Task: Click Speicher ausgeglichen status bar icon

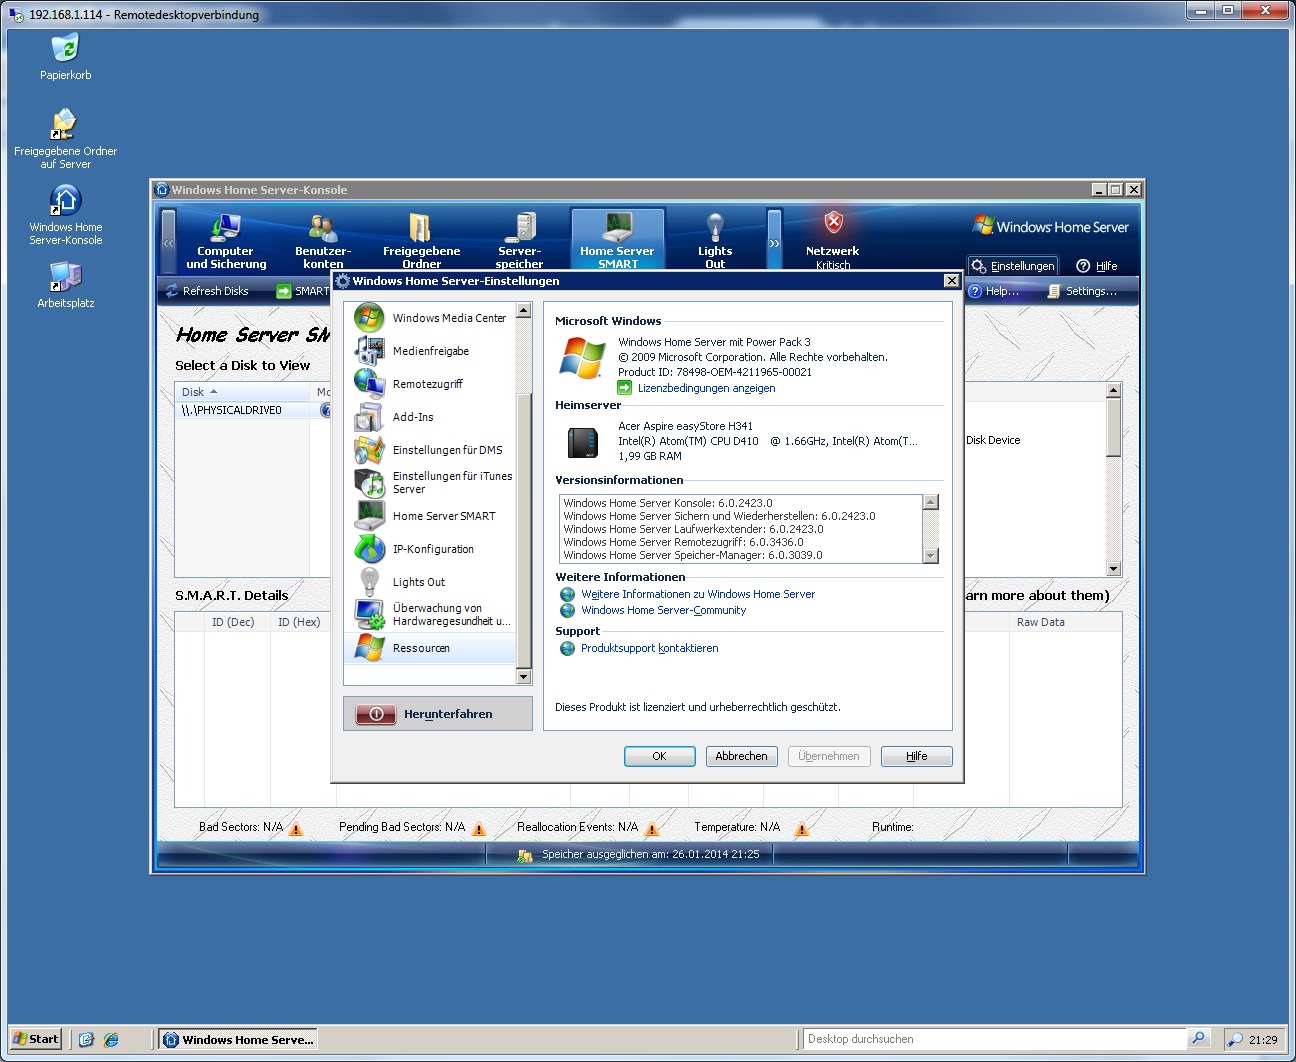Action: 525,855
